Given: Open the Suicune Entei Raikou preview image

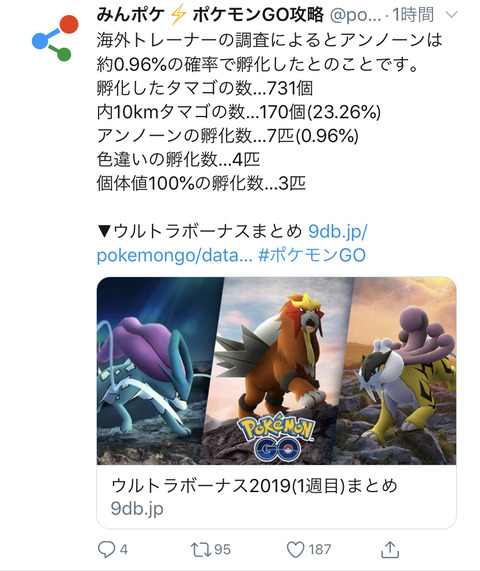Looking at the screenshot, I should 276,371.
